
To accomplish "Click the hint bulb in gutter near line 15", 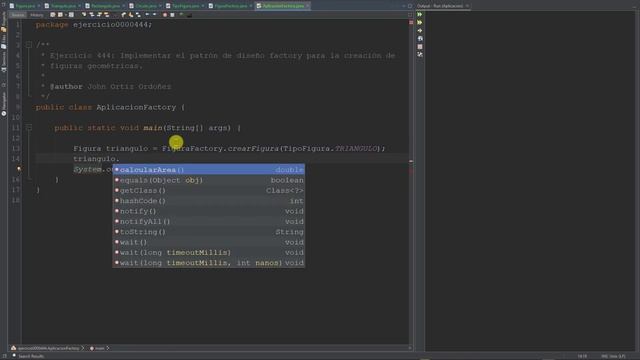I will [19, 169].
